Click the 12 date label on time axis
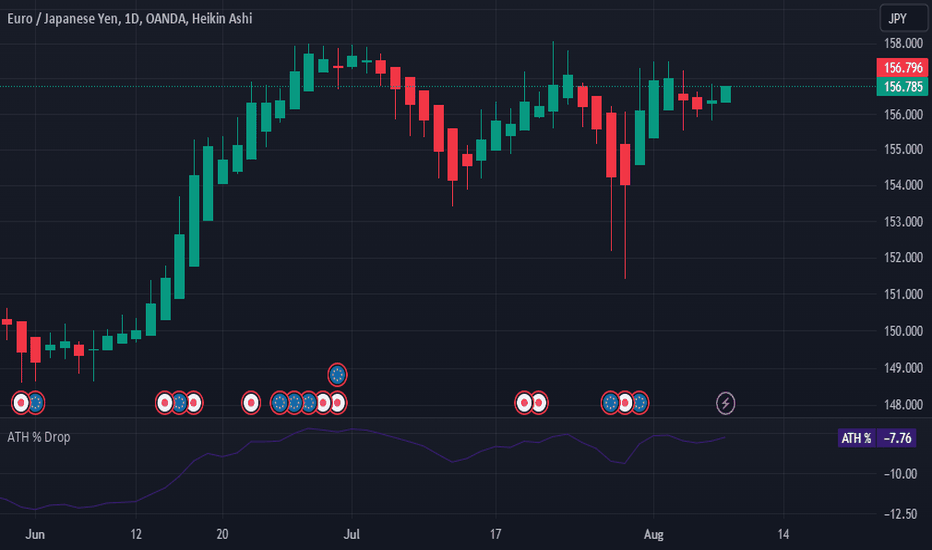The height and width of the screenshot is (550, 932). click(x=136, y=535)
